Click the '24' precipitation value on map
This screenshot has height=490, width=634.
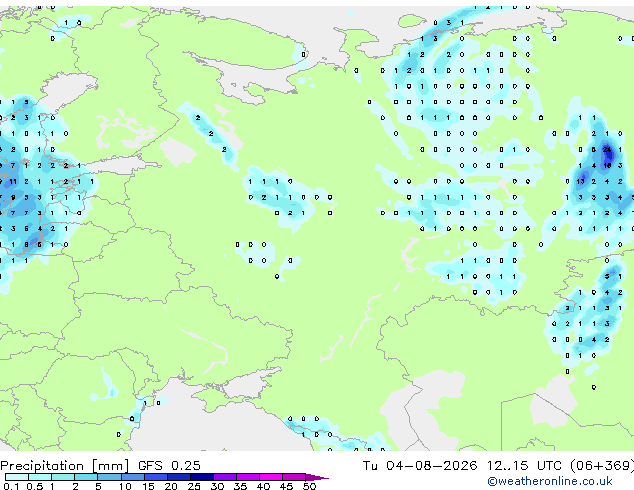607,150
